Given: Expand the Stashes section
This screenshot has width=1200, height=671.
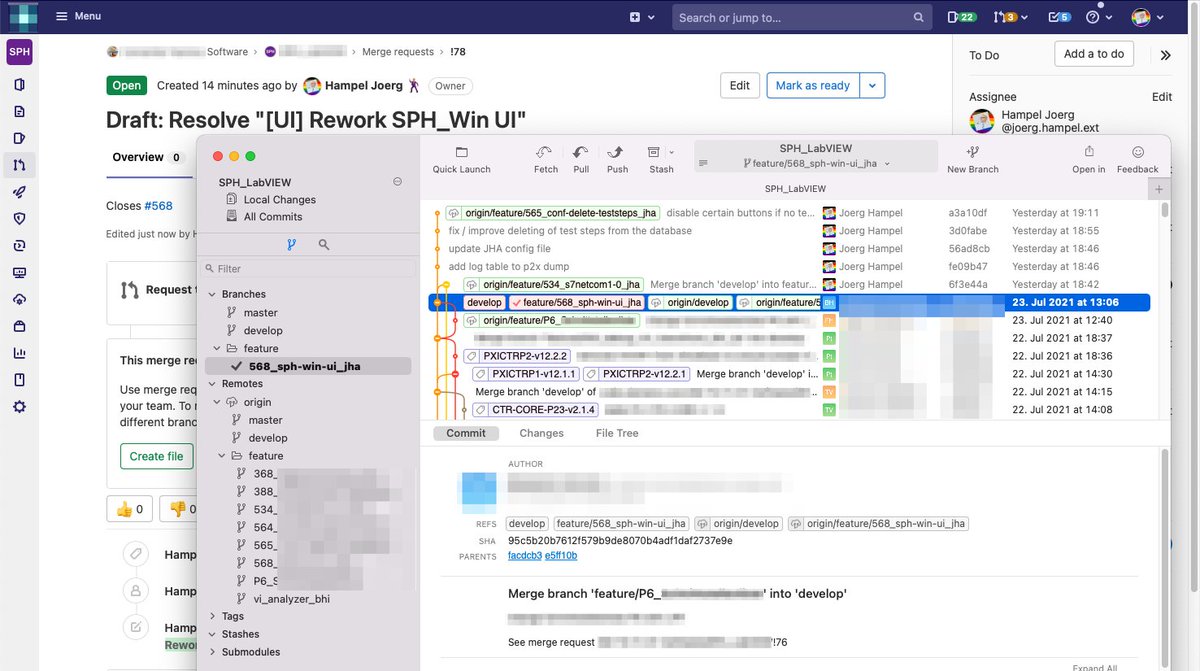Looking at the screenshot, I should (211, 634).
